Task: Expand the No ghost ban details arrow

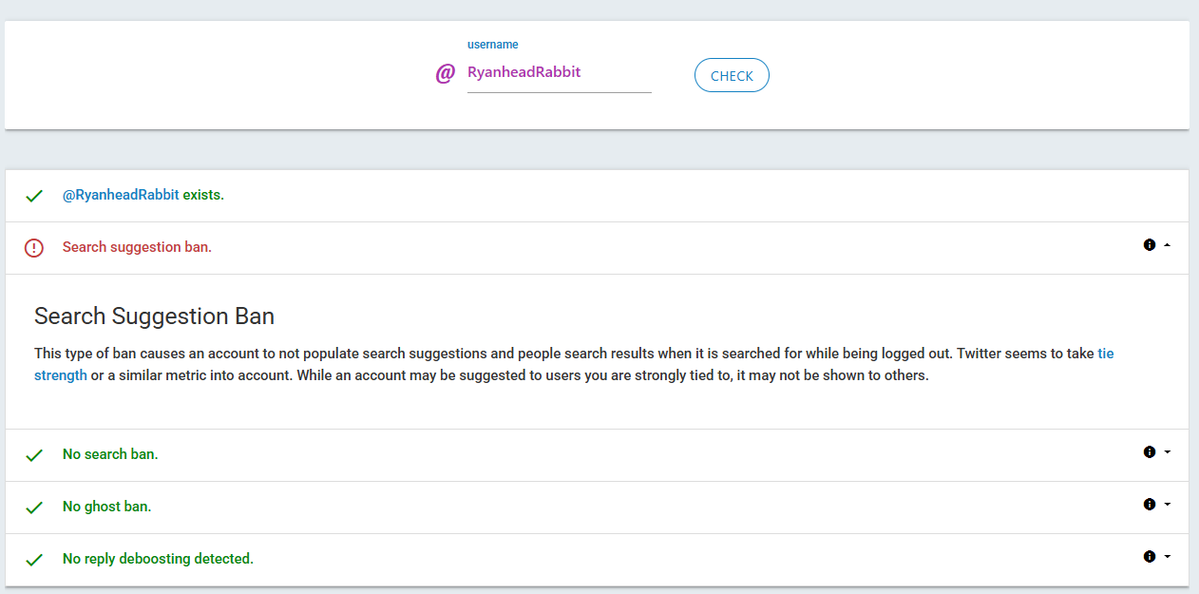Action: coord(1167,505)
